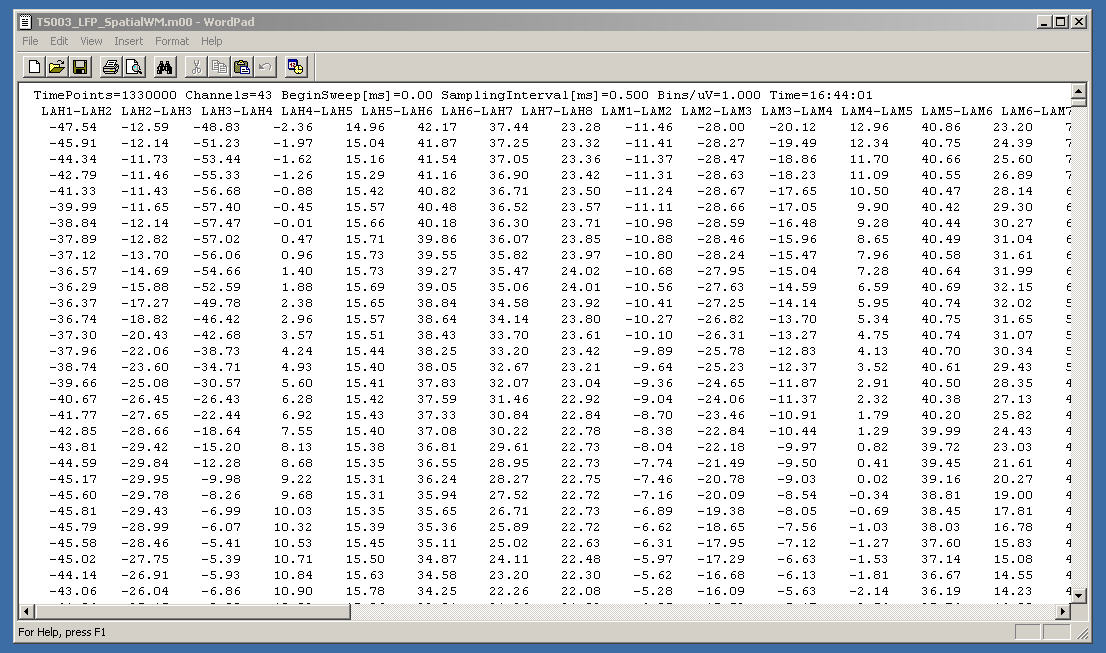Click the vertical scrollbar down arrow
This screenshot has width=1106, height=653.
coord(1077,595)
